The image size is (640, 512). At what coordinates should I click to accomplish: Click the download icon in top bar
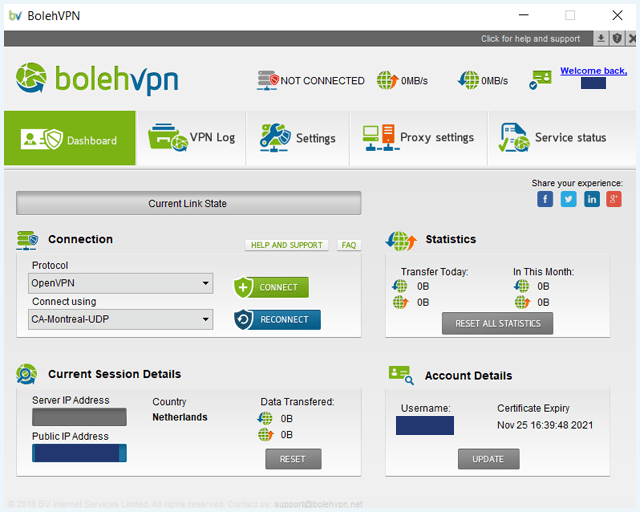coord(601,38)
